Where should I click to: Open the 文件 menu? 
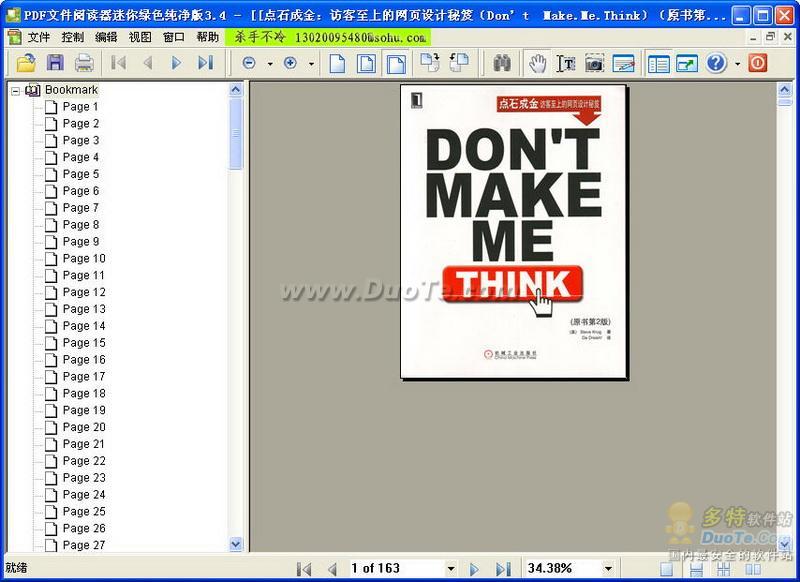(x=39, y=37)
